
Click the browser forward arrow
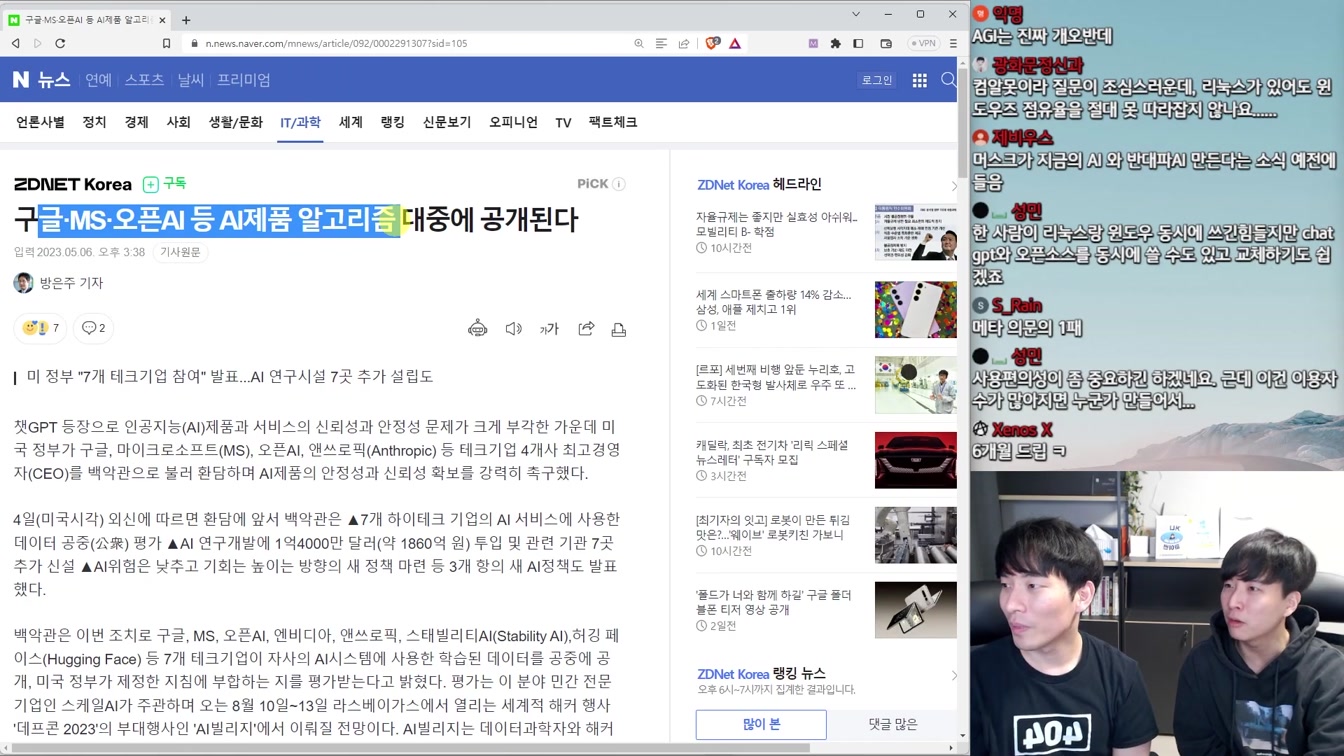tap(38, 43)
